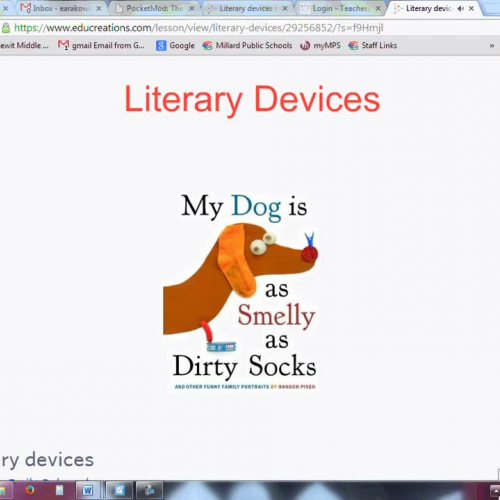
Task: Open the ewit Middle bookmark
Action: click(x=24, y=45)
